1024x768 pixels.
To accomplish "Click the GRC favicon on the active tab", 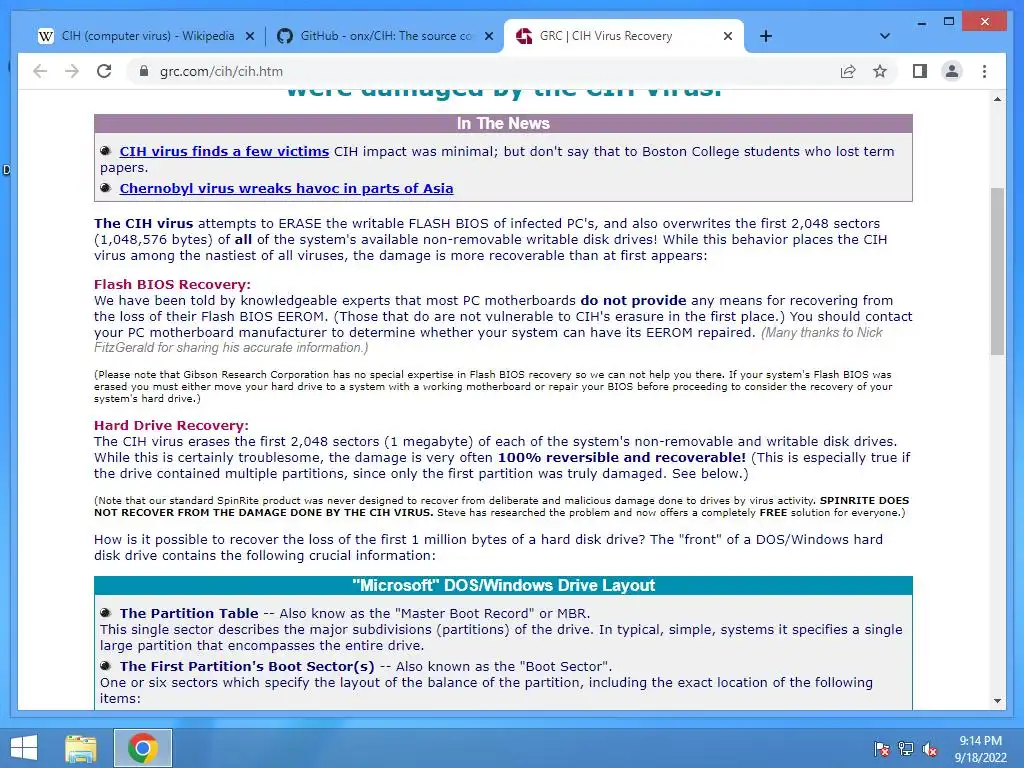I will tap(524, 37).
